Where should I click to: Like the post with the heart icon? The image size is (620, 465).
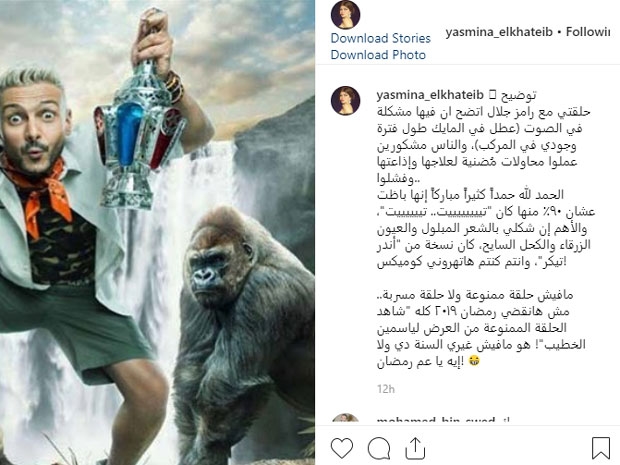click(x=342, y=448)
